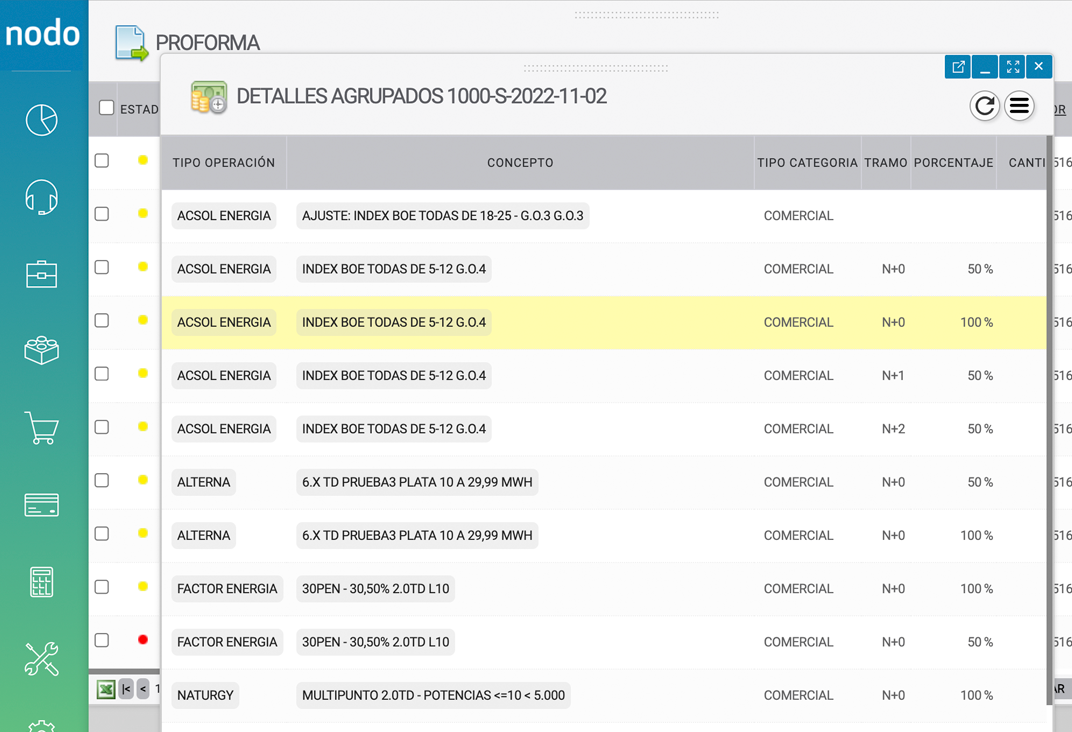The width and height of the screenshot is (1072, 732).
Task: Export the Proforma list to Excel
Action: tap(105, 690)
